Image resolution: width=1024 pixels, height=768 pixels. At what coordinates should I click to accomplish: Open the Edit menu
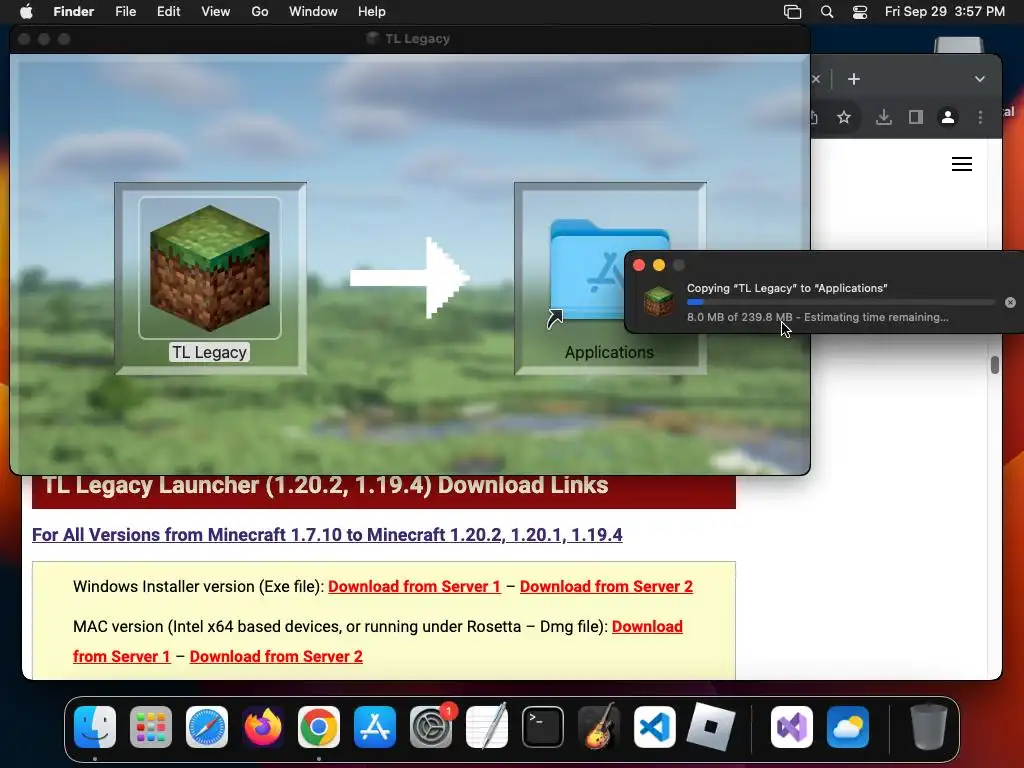coord(168,12)
